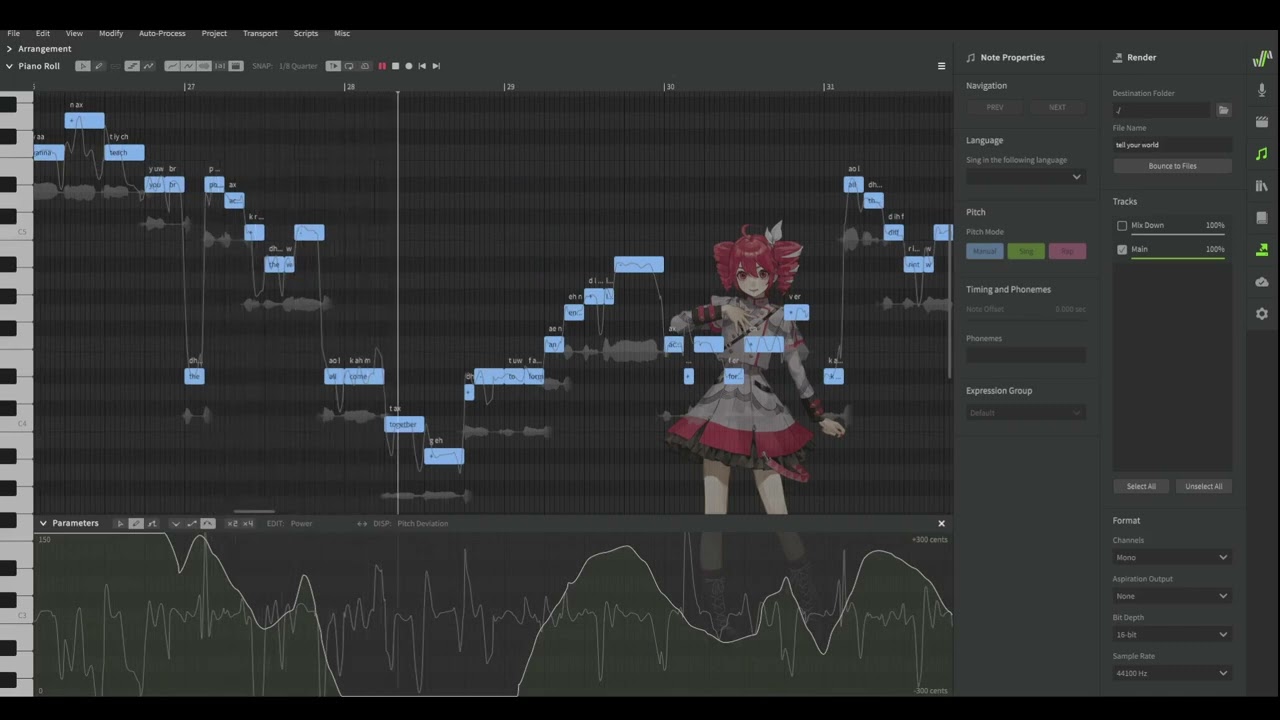Open the clapperboard side panel icon
The height and width of the screenshot is (720, 1280).
point(1262,122)
